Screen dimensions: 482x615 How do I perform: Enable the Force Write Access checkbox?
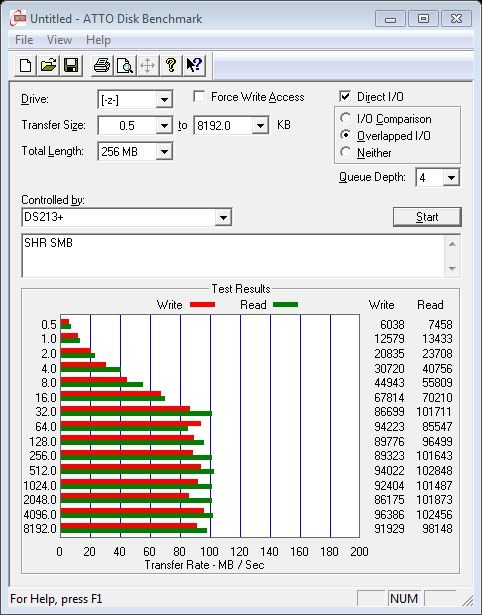[199, 96]
